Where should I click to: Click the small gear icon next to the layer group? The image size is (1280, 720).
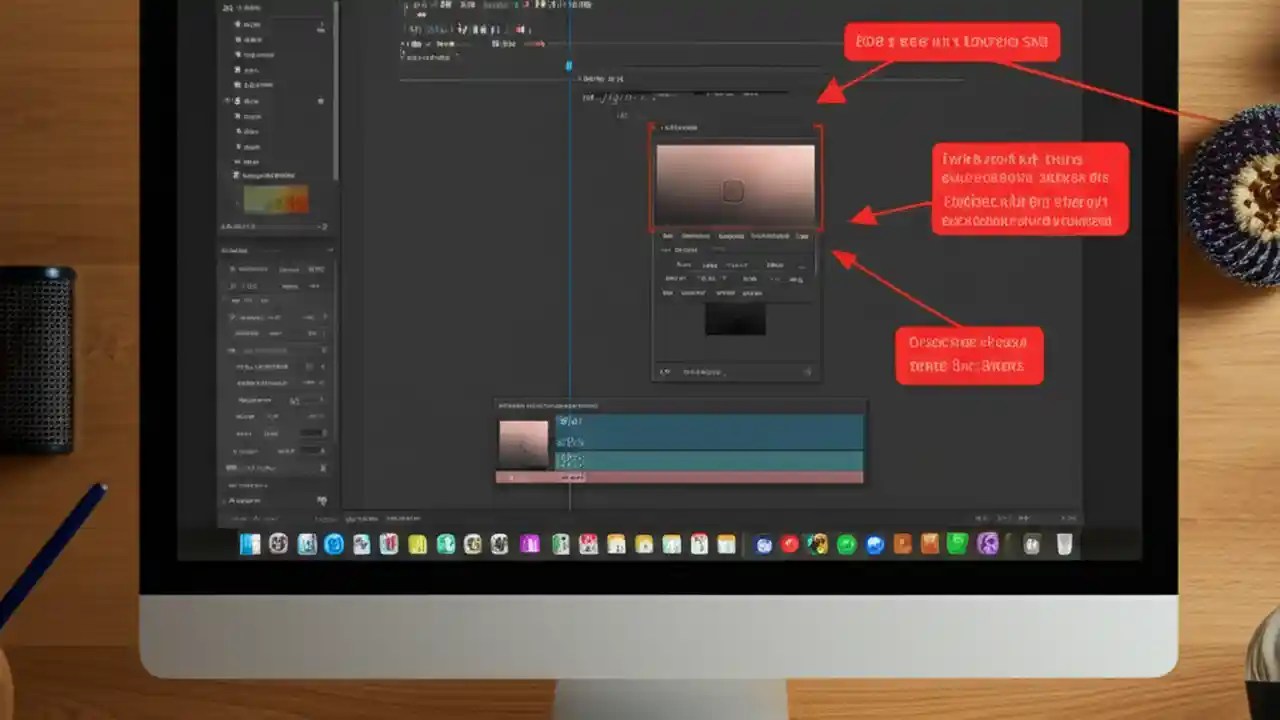coord(320,100)
